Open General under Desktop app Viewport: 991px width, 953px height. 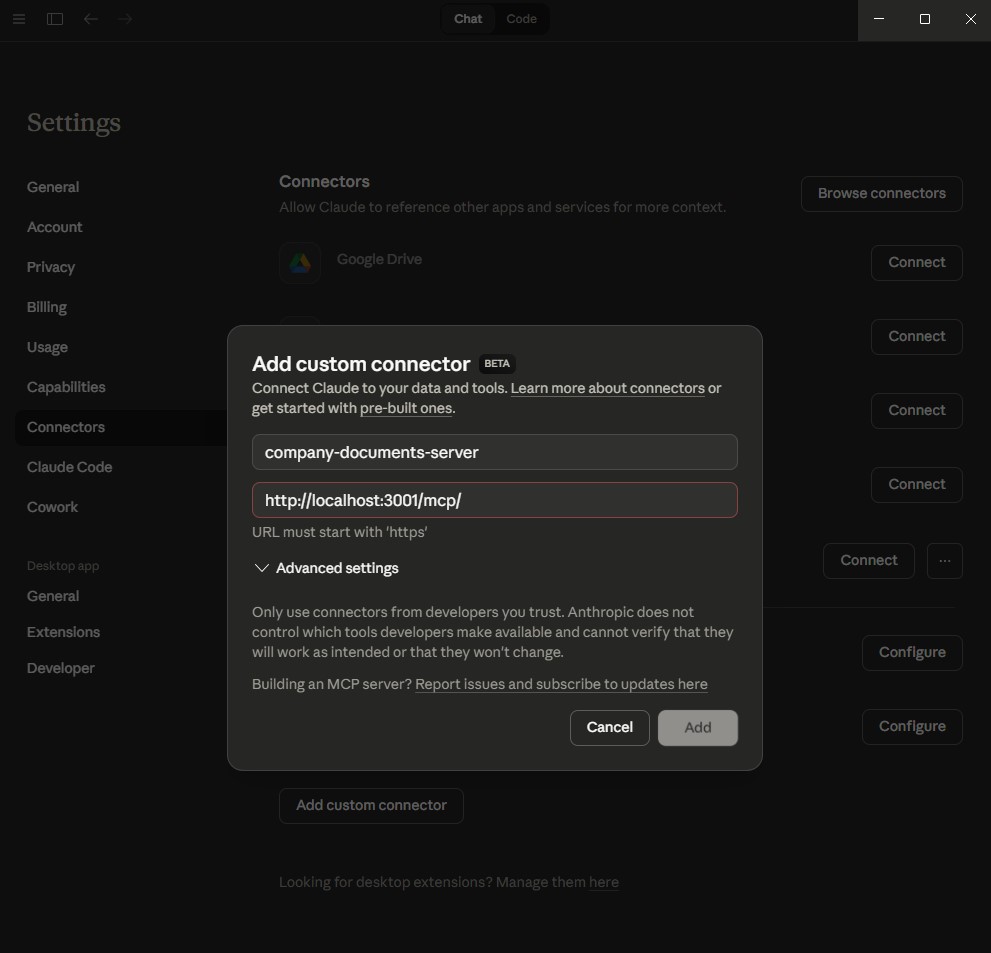(x=53, y=596)
